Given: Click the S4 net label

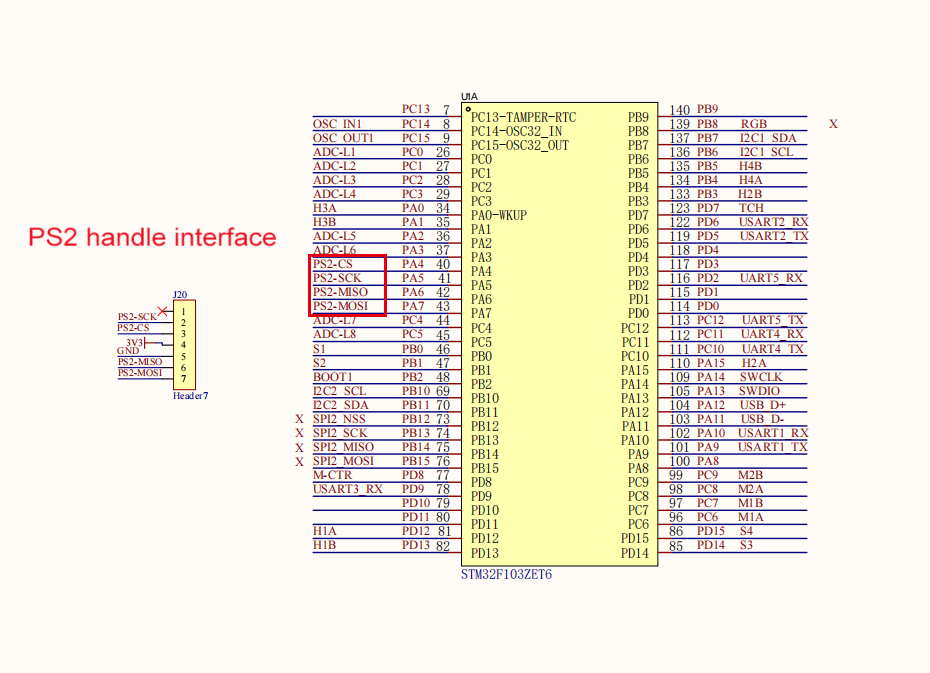Looking at the screenshot, I should point(746,531).
